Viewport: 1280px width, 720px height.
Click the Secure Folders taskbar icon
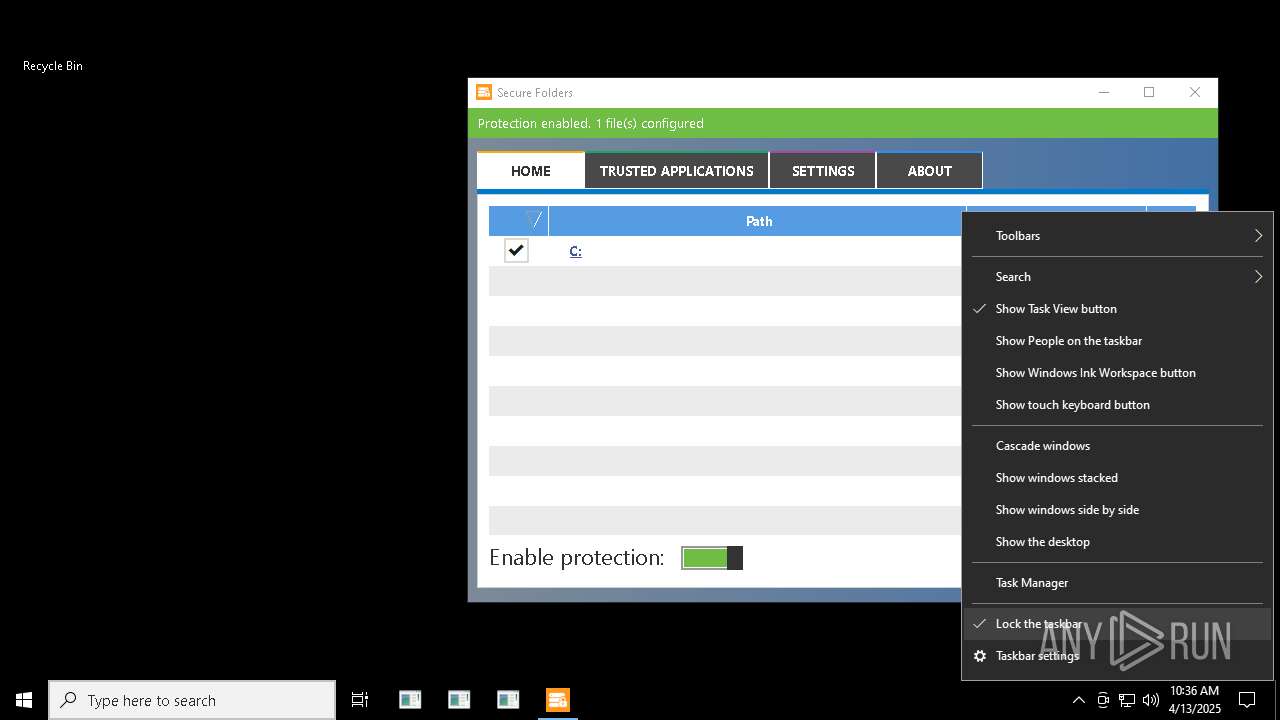tap(558, 700)
